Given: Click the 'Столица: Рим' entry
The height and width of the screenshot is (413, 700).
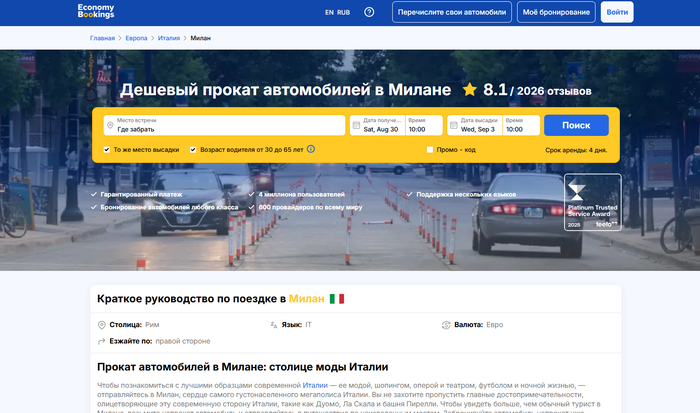Looking at the screenshot, I should click(129, 325).
